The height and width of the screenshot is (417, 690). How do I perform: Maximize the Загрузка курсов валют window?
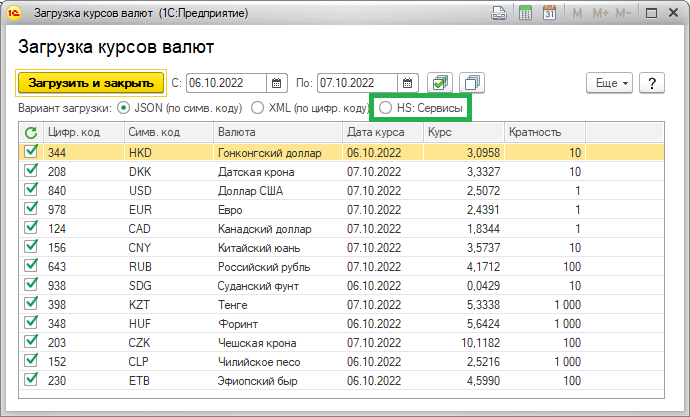click(651, 13)
